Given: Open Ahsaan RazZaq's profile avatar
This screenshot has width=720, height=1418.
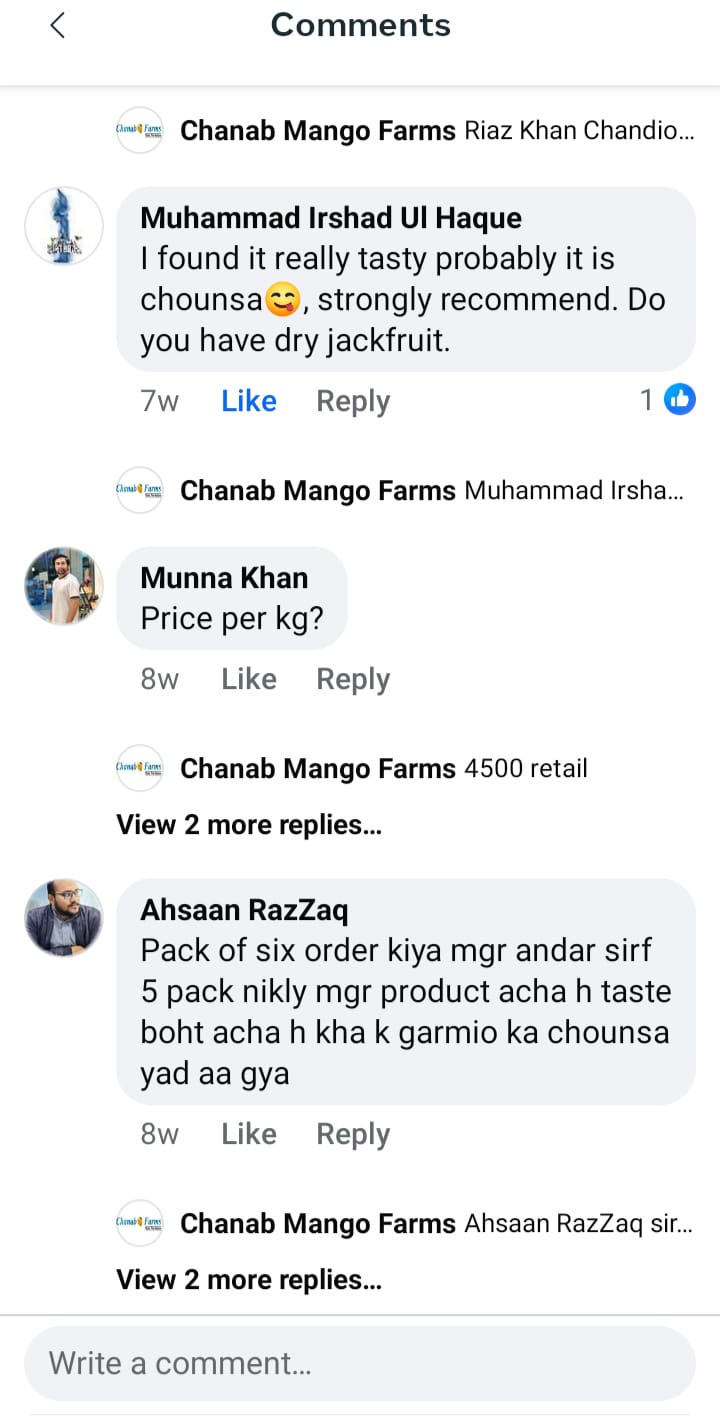Looking at the screenshot, I should pos(64,918).
